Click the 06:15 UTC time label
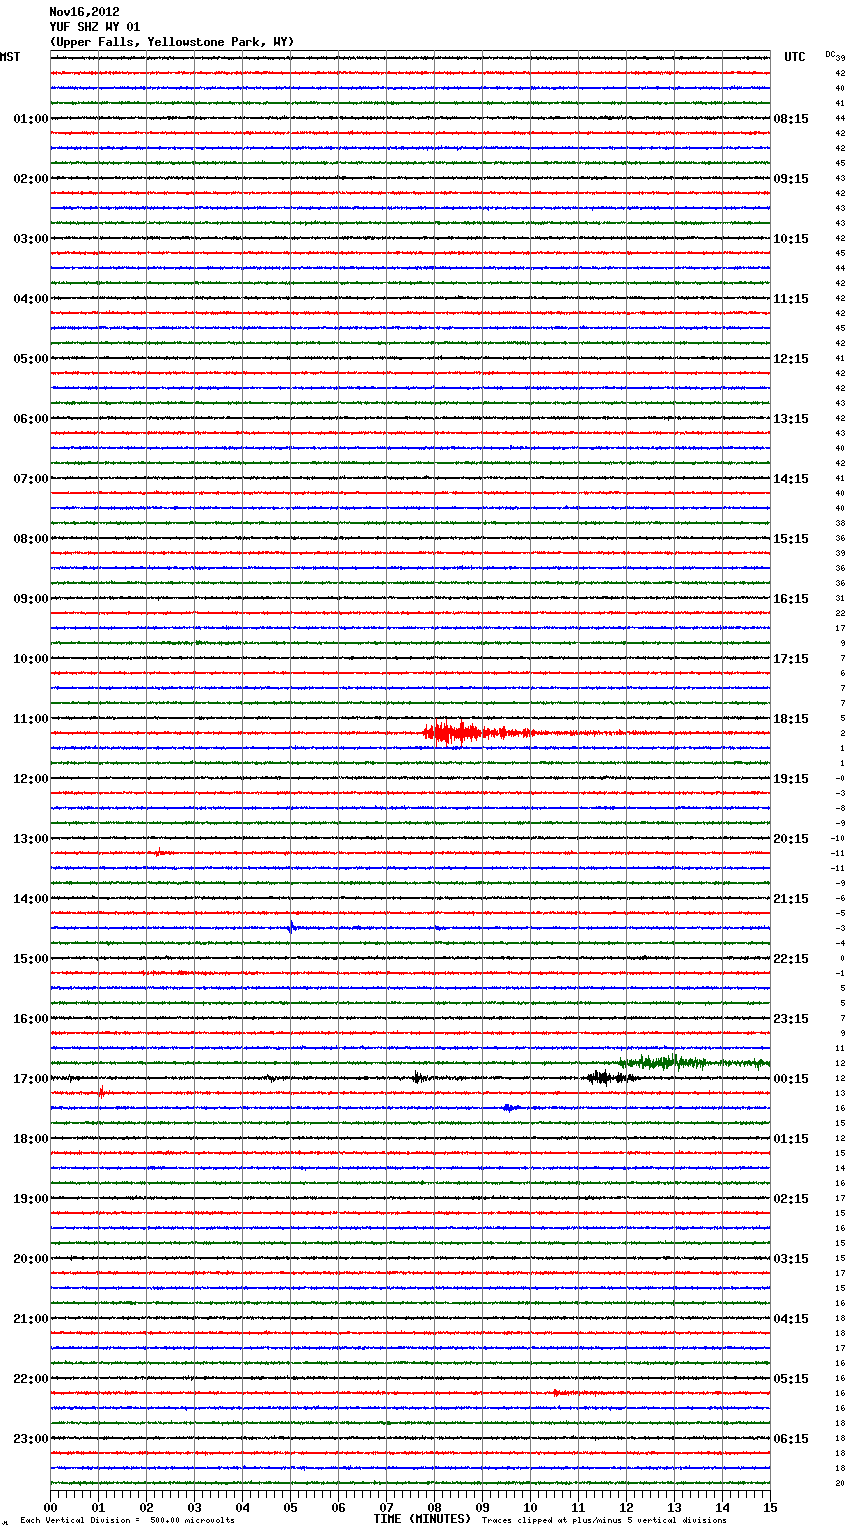Image resolution: width=850 pixels, height=1534 pixels. 791,1439
